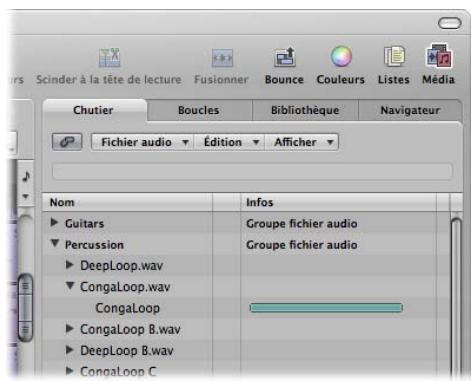The image size is (473, 381).
Task: Switch to the Chutier tab
Action: (94, 110)
